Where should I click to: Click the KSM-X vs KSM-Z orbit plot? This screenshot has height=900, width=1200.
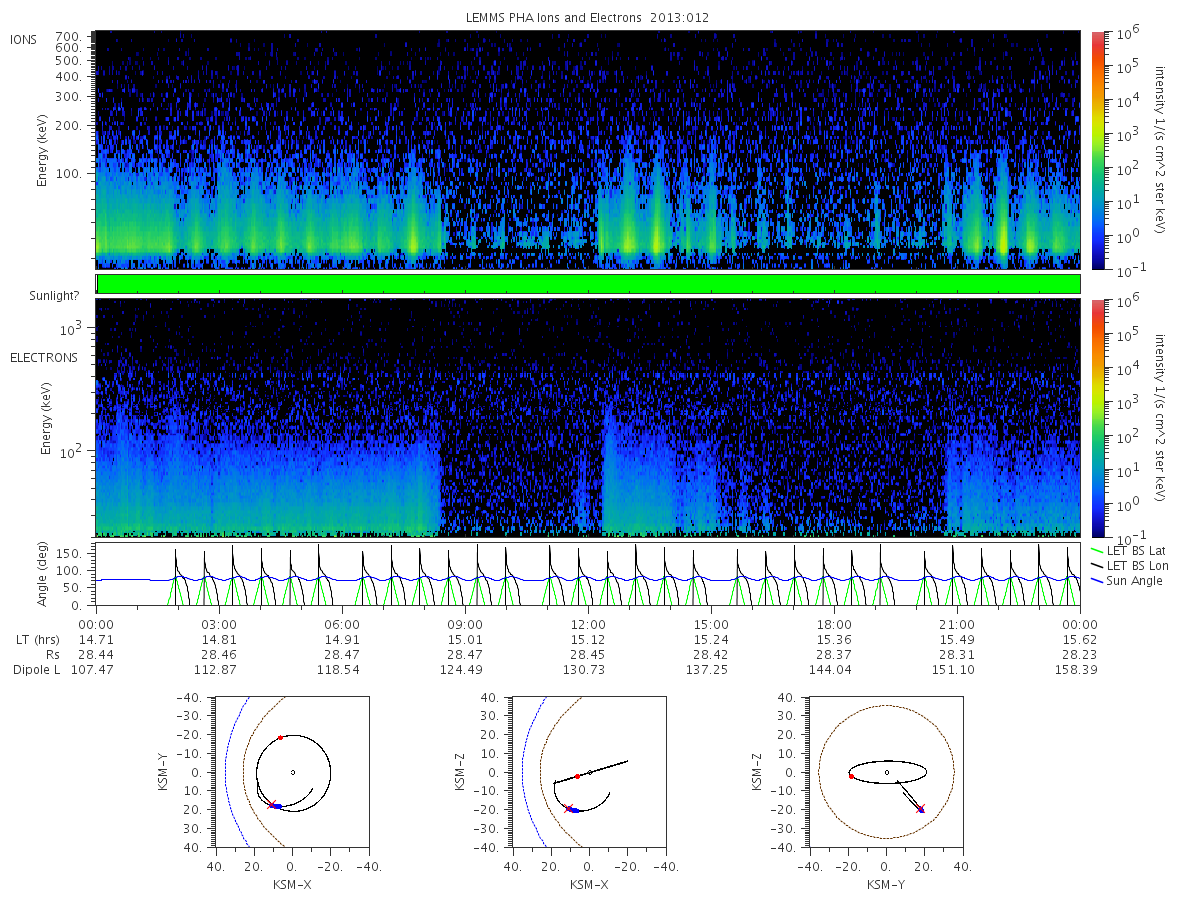(589, 772)
